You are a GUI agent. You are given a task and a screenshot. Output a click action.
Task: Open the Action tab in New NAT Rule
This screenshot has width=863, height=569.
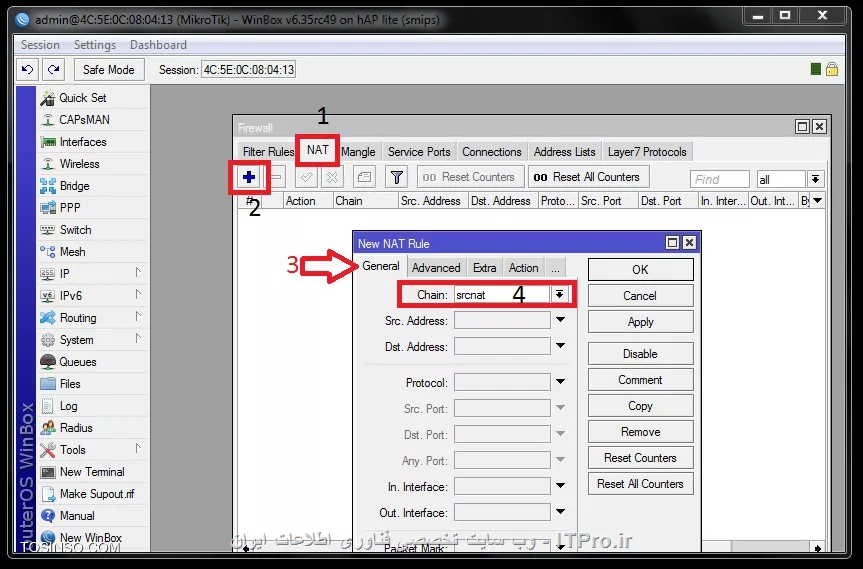pos(523,268)
